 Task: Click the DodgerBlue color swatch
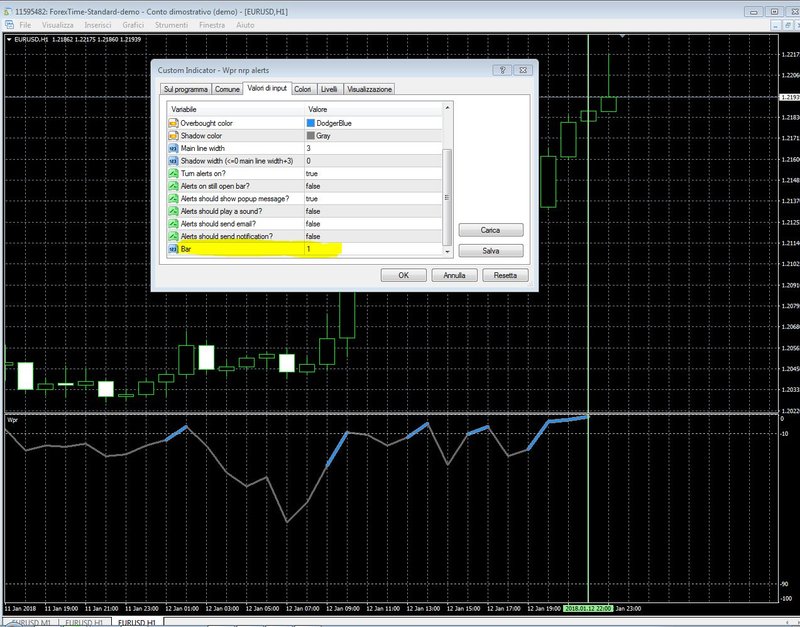(x=311, y=122)
